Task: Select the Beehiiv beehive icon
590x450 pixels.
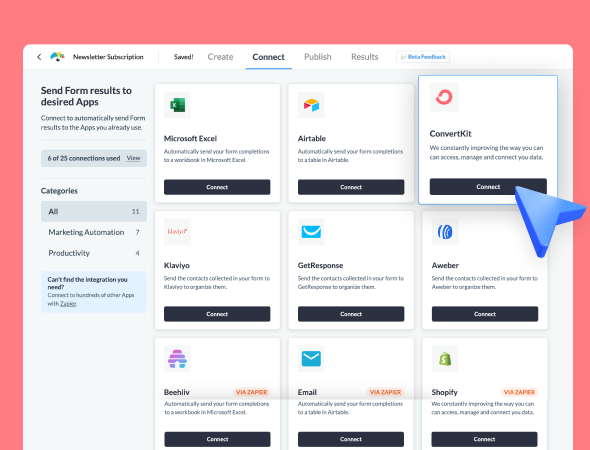Action: click(x=178, y=359)
